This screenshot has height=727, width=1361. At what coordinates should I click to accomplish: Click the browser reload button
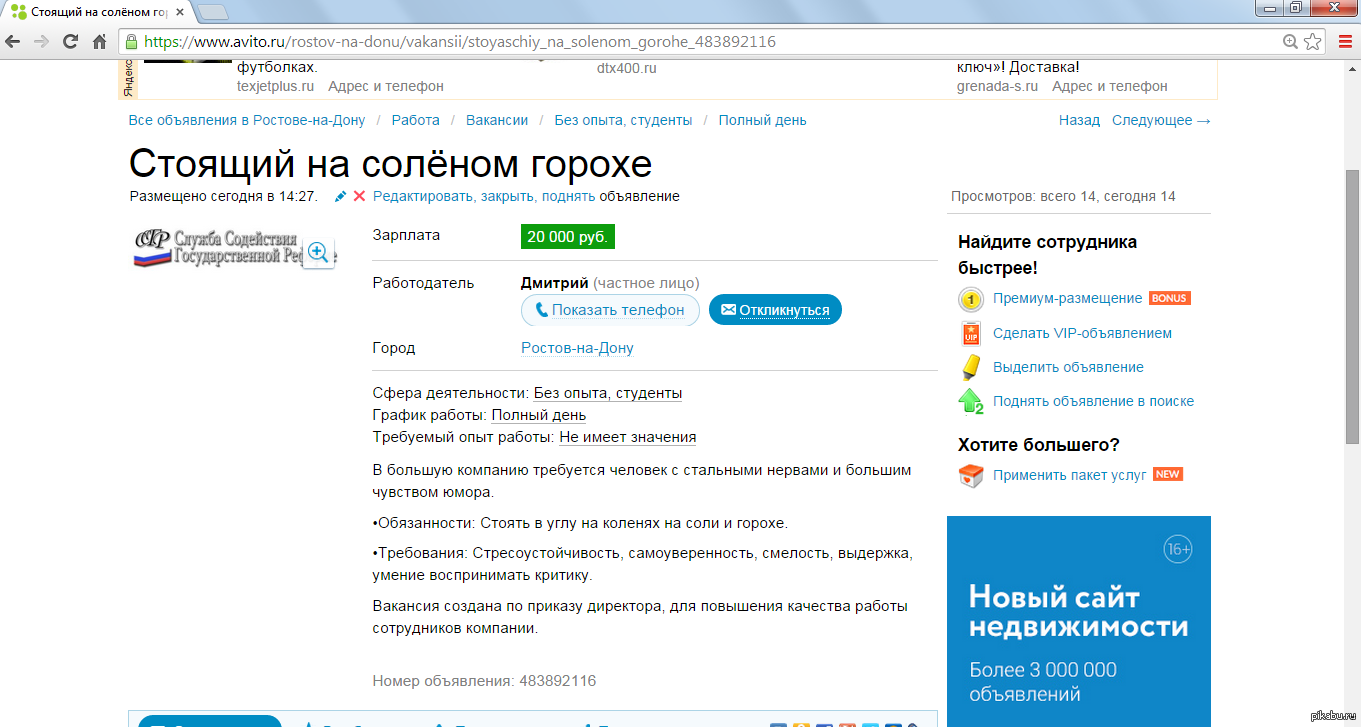pos(70,42)
